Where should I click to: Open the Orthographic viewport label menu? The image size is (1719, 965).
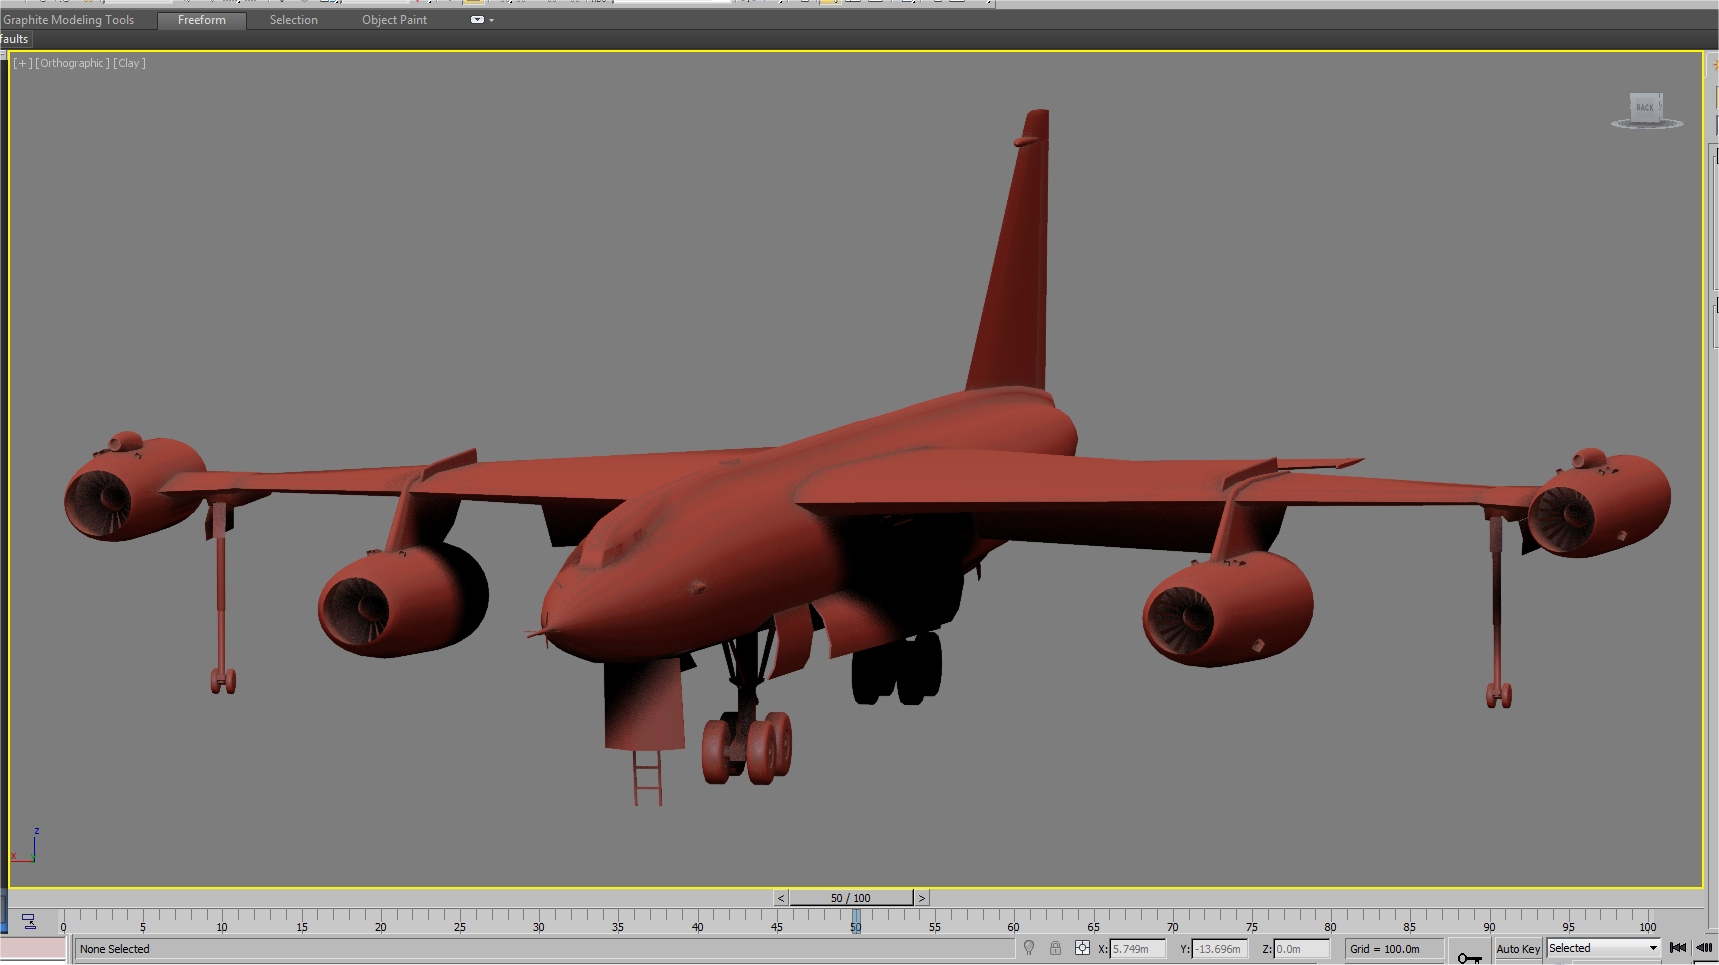click(72, 63)
